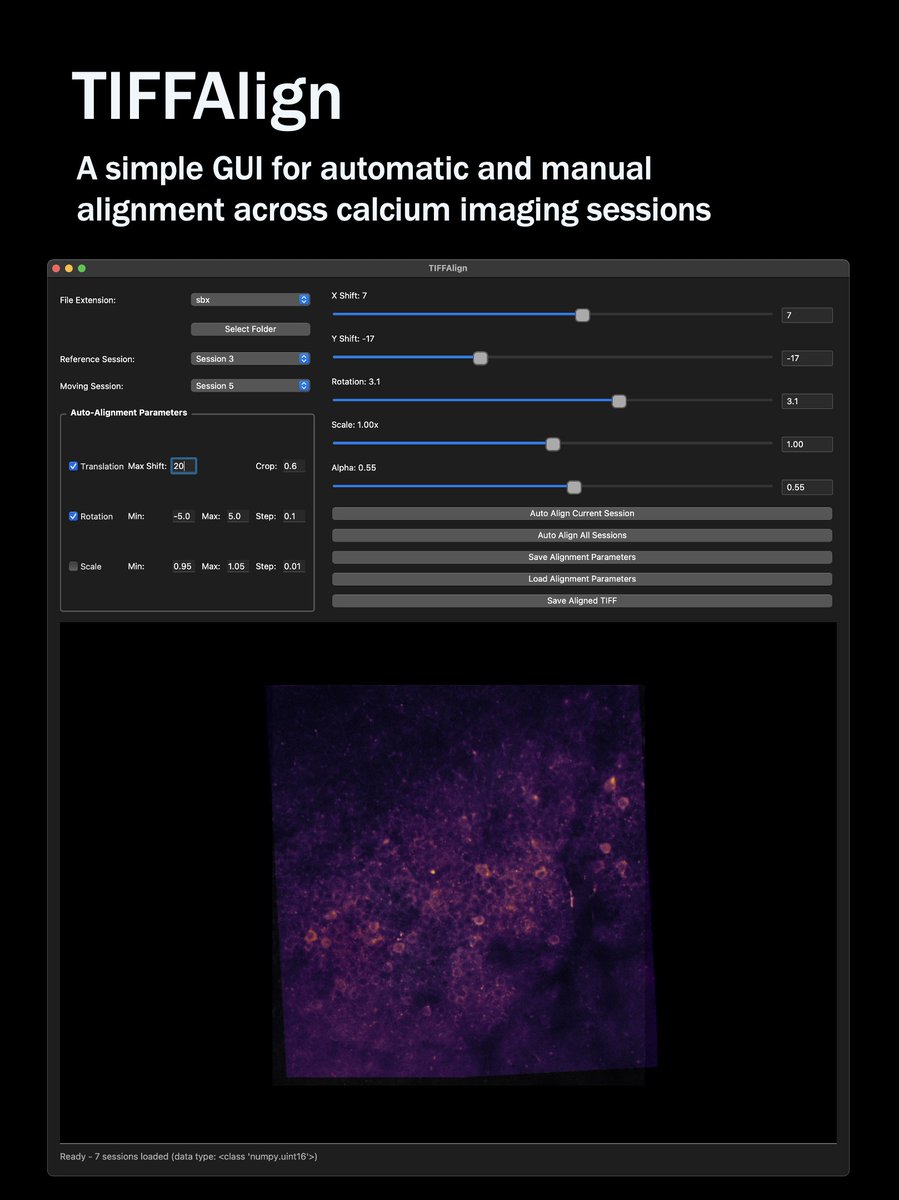Click the 'Scale: 1.00x' label
This screenshot has width=899, height=1200.
click(355, 425)
